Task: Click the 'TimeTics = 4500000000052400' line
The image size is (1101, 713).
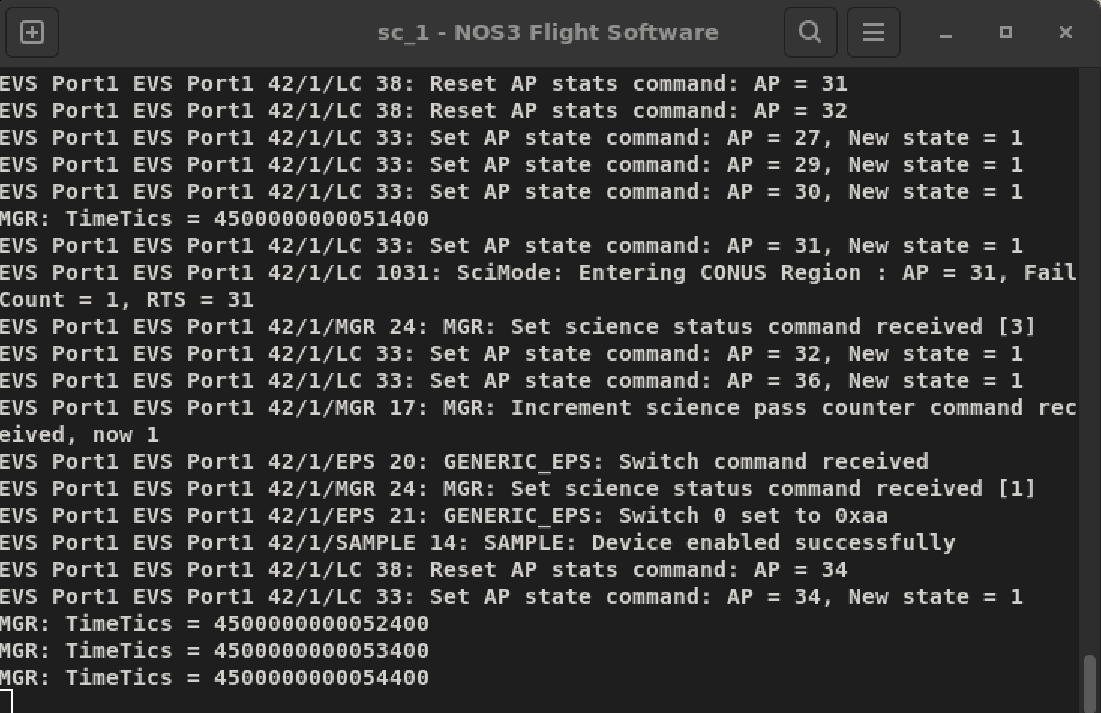Action: tap(214, 624)
